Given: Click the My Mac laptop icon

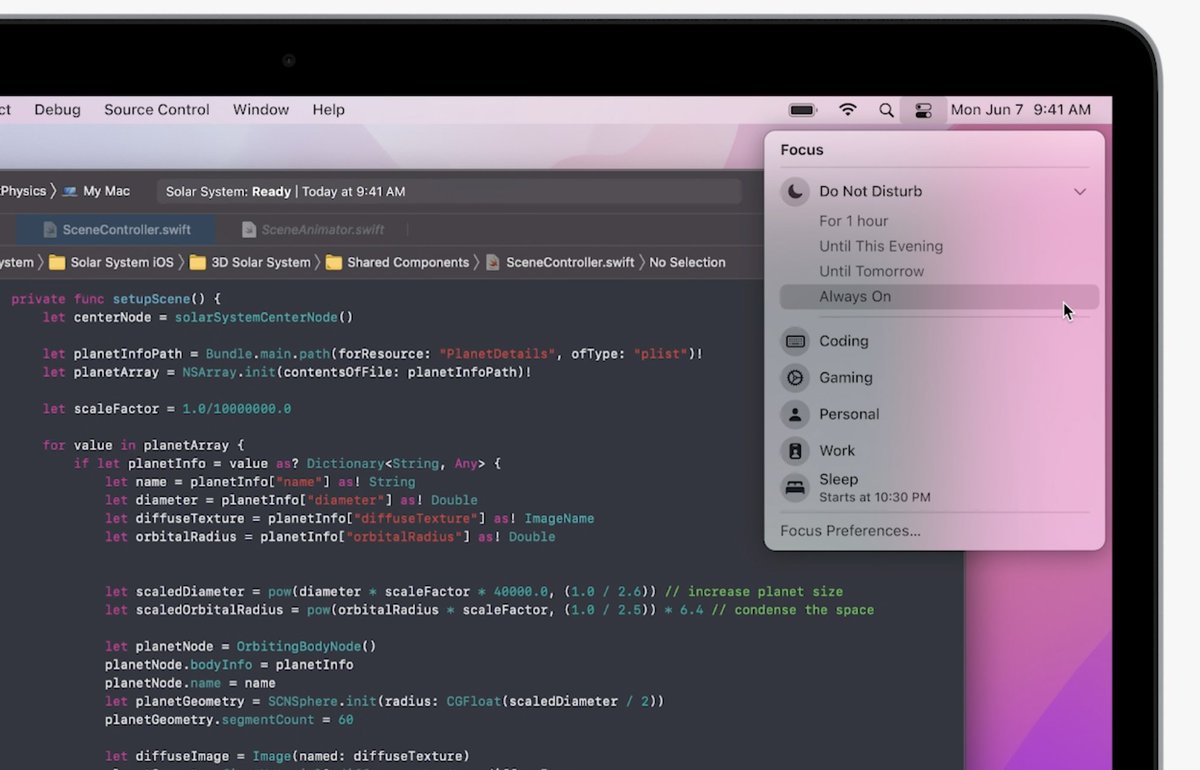Looking at the screenshot, I should pos(70,191).
